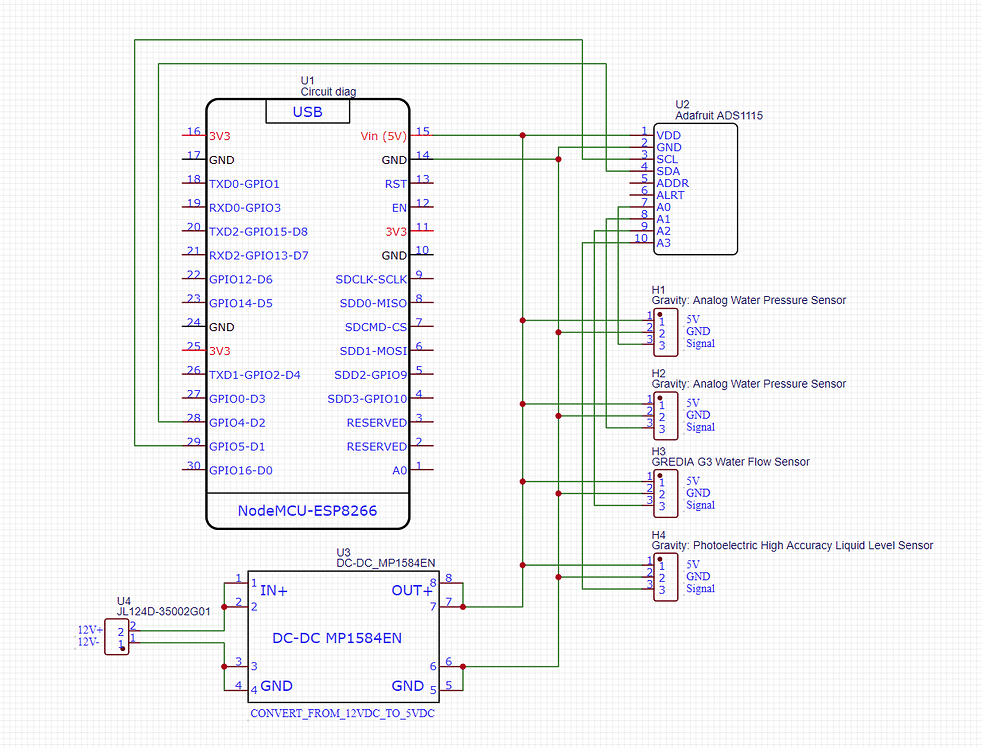The image size is (982, 748).
Task: Select header H1 Analog Water Pressure Sensor
Action: click(x=665, y=331)
